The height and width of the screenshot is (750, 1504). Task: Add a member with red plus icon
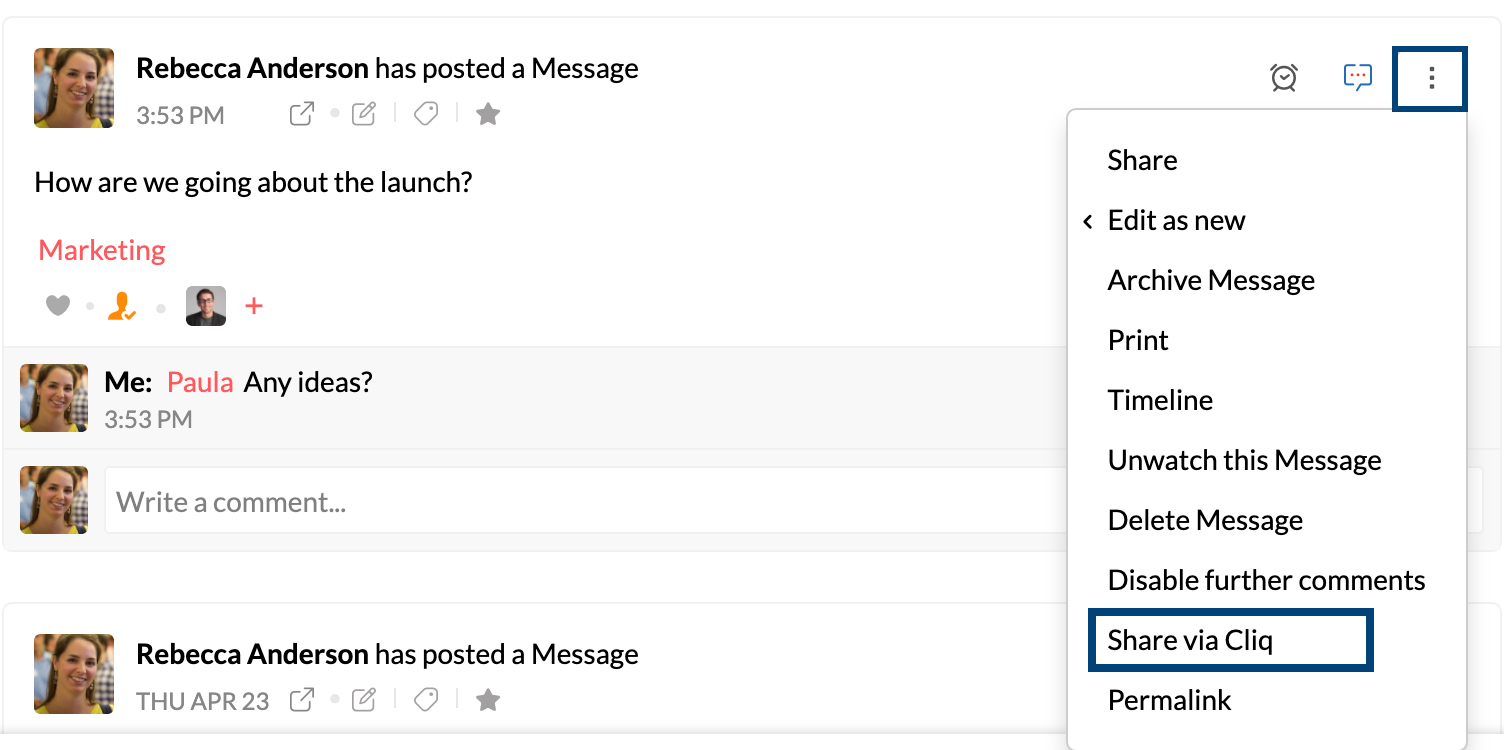254,306
